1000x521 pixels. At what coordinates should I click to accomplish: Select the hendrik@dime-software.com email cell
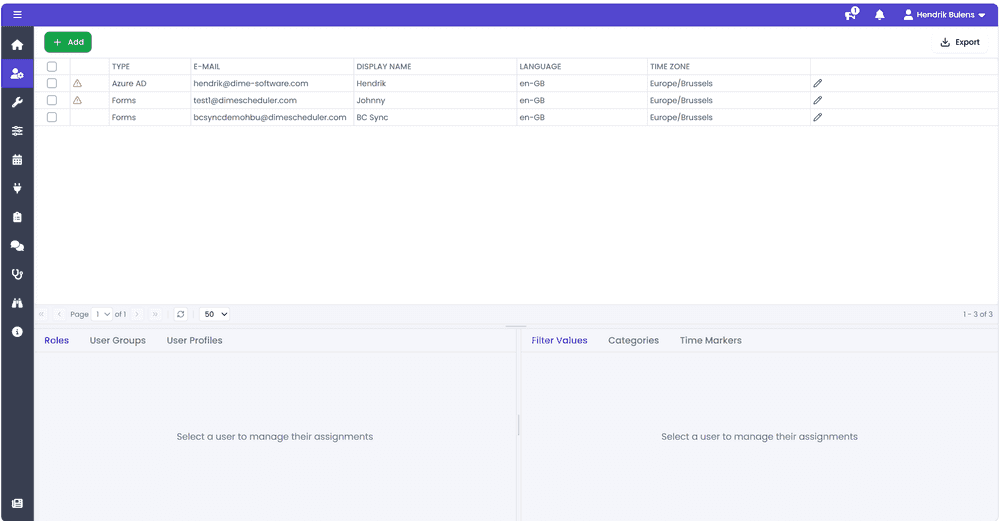click(272, 83)
